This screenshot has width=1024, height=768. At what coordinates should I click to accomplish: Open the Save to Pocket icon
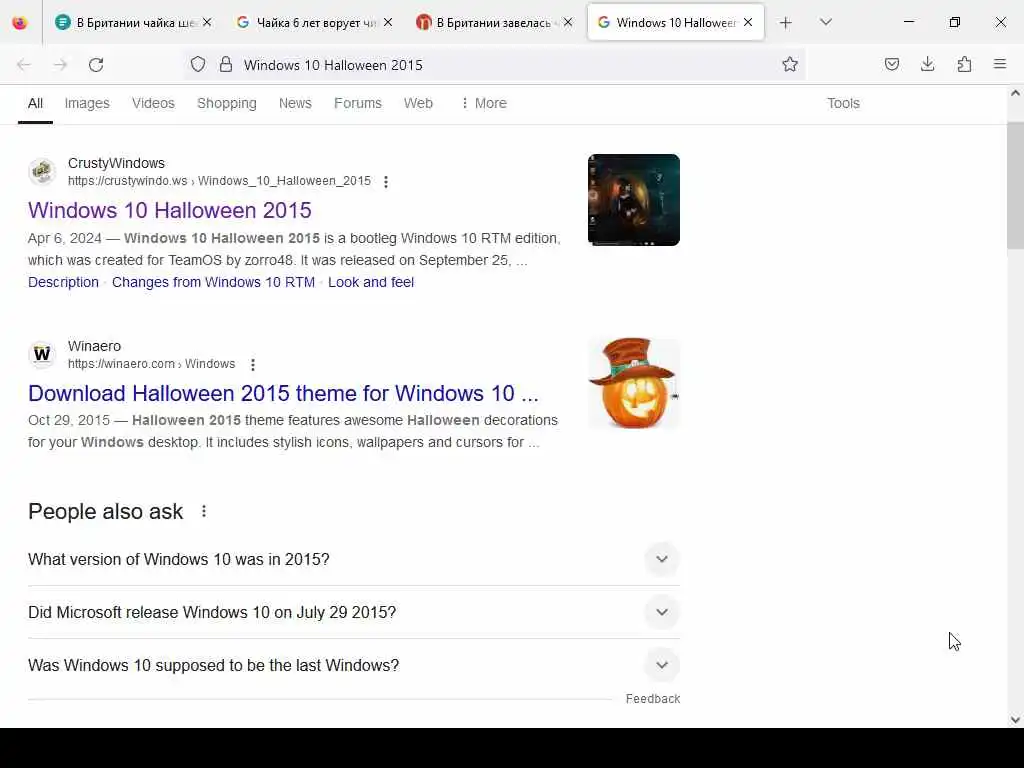pos(891,64)
